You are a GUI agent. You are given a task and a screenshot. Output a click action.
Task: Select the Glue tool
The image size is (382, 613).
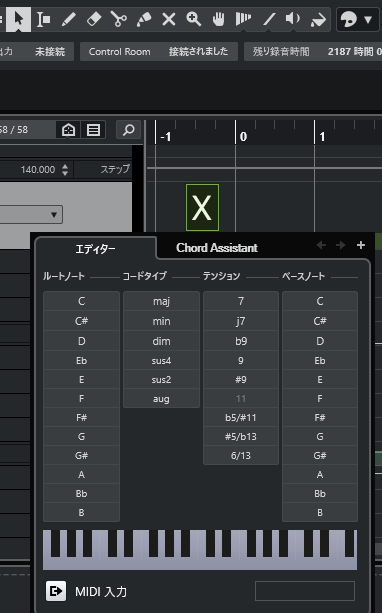(x=143, y=19)
